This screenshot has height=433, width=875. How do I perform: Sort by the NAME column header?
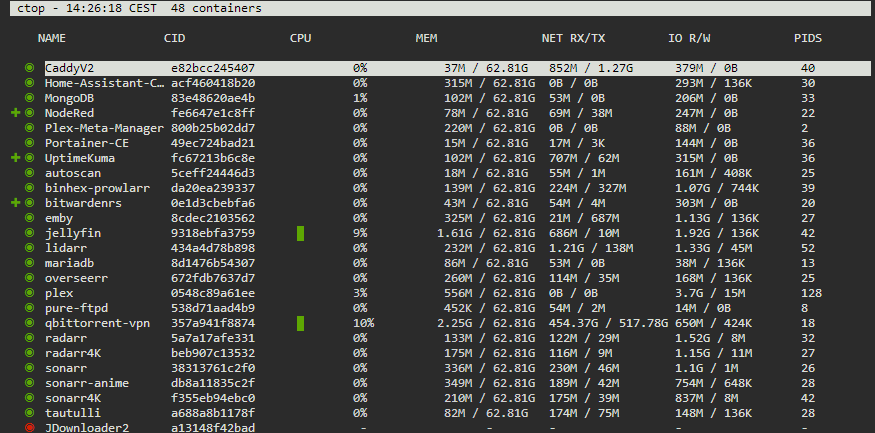pyautogui.click(x=52, y=39)
